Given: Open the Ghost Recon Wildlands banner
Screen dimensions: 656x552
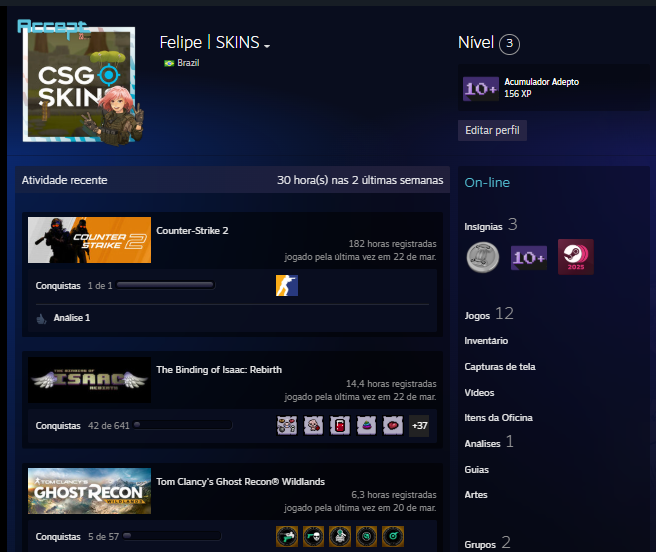Looking at the screenshot, I should (90, 491).
